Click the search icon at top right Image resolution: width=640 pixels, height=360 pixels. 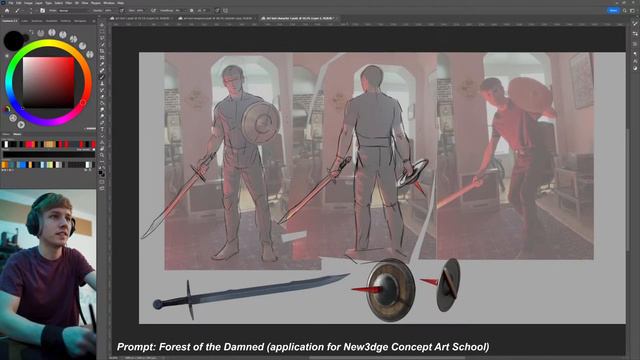click(625, 11)
